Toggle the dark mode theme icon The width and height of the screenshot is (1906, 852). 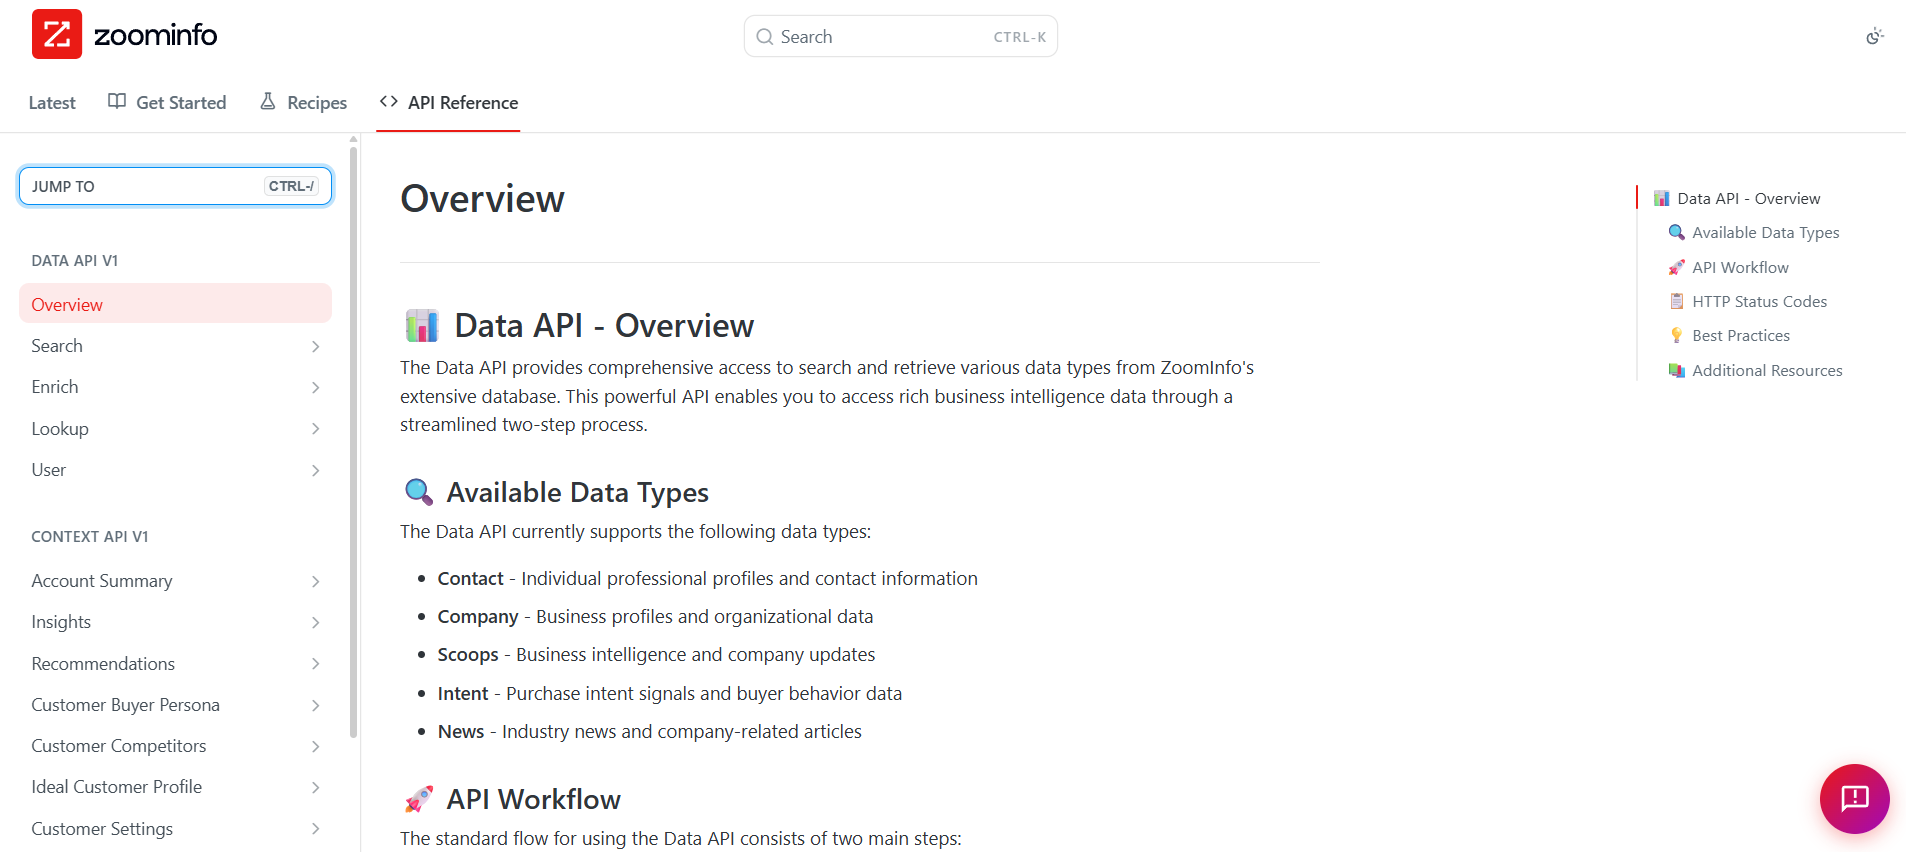1875,36
